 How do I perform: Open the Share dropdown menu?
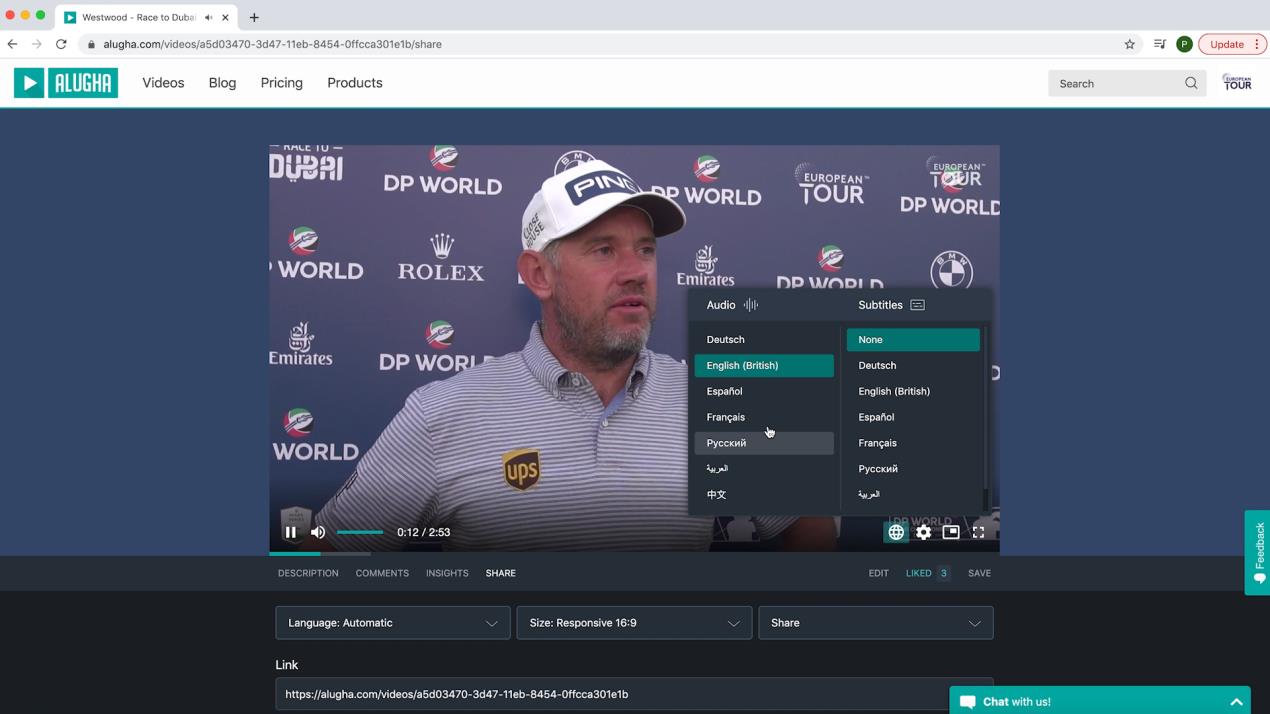(x=875, y=623)
